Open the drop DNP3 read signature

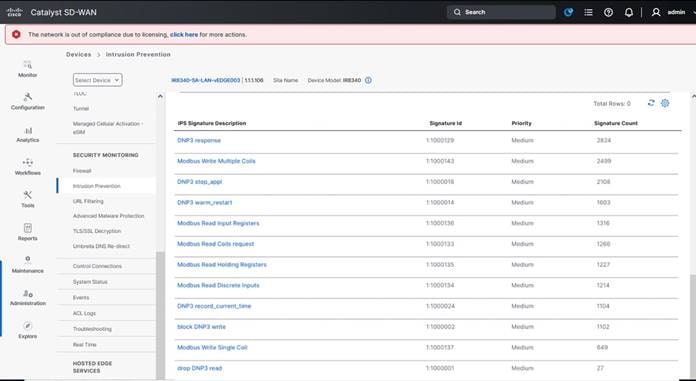point(199,368)
